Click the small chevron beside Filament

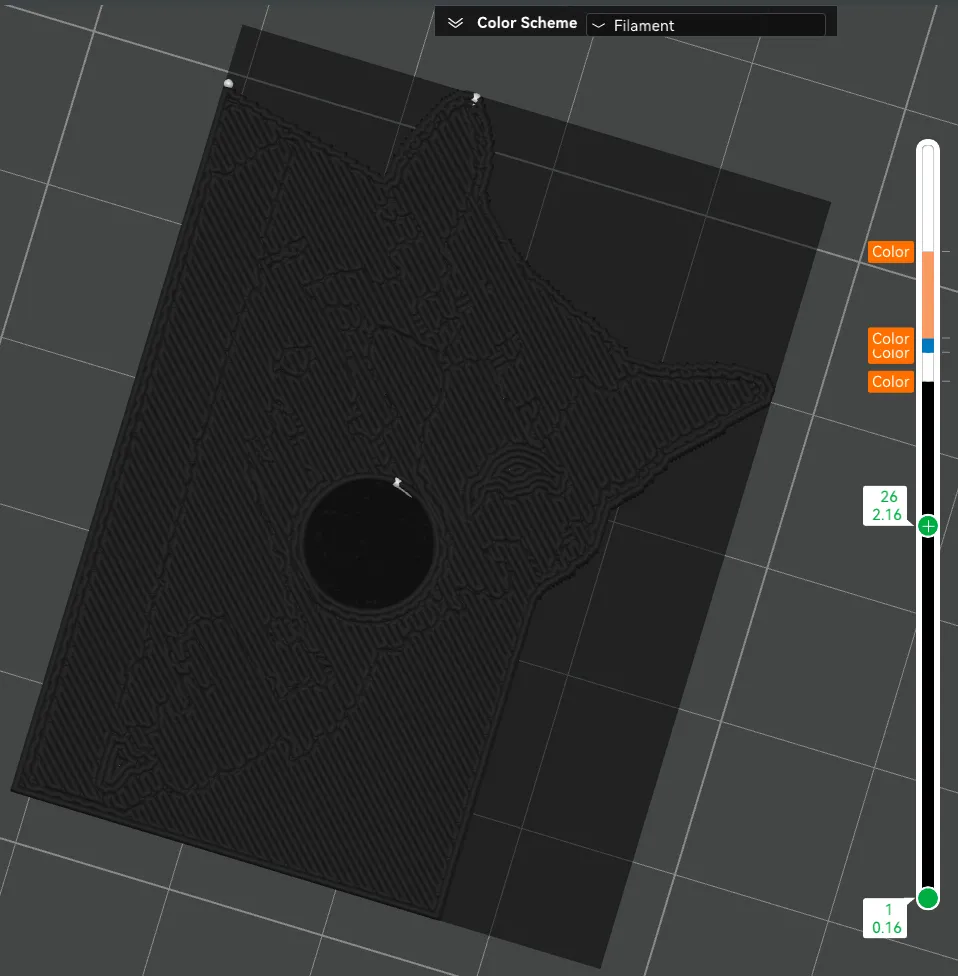598,26
